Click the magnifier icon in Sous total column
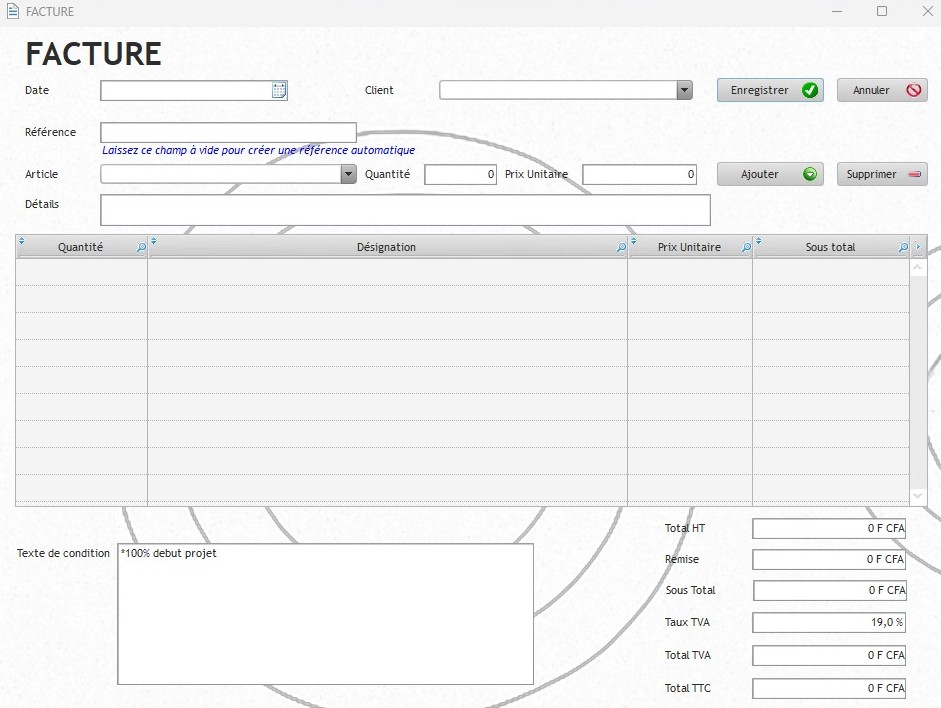941x708 pixels. [x=903, y=248]
